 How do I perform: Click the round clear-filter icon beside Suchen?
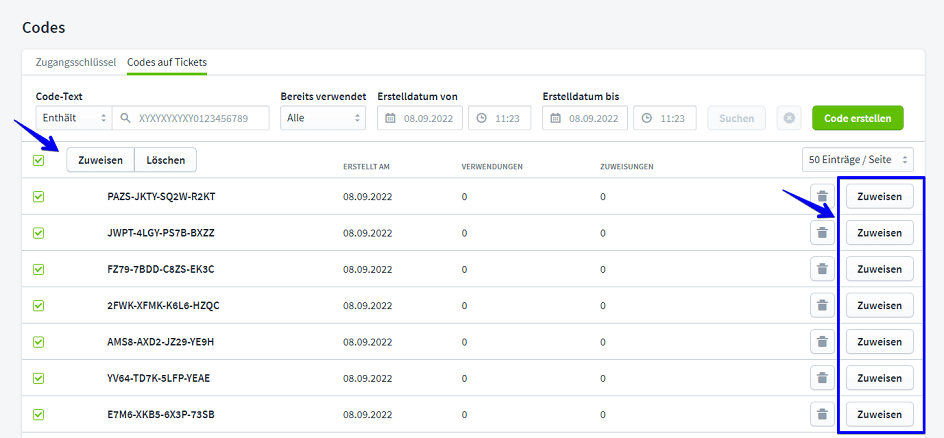(x=789, y=118)
